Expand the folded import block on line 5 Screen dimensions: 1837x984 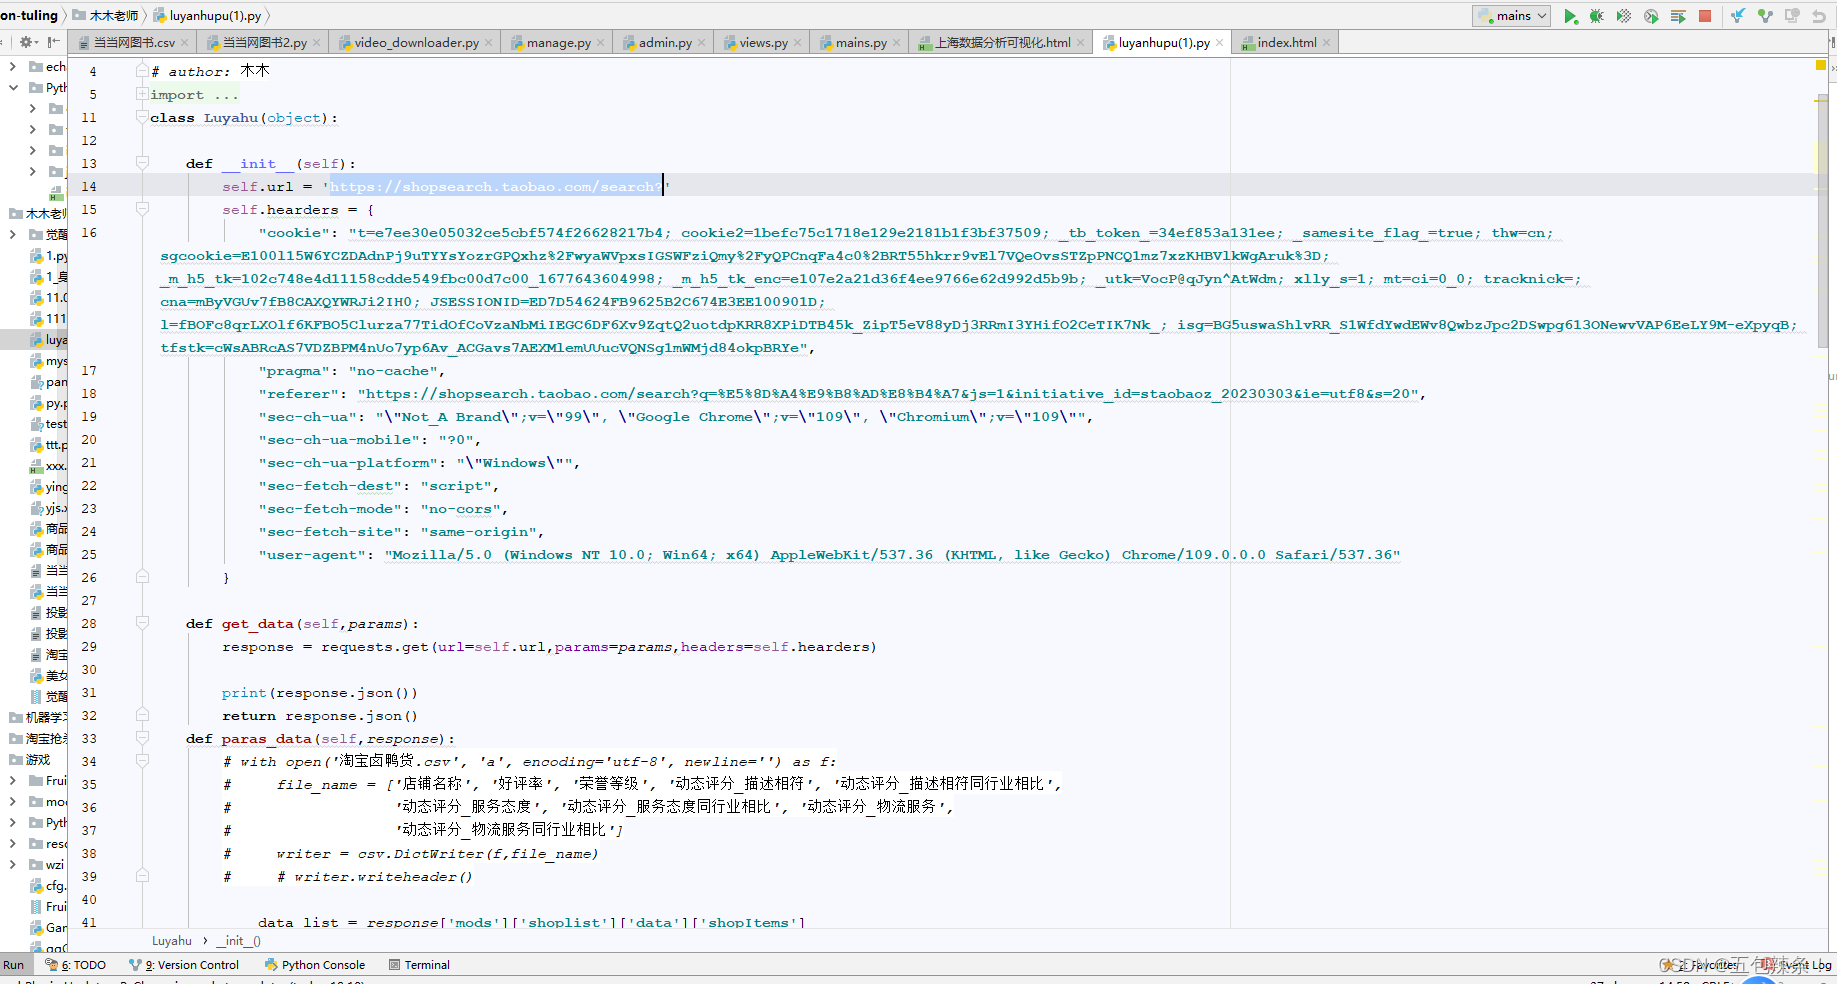click(142, 94)
